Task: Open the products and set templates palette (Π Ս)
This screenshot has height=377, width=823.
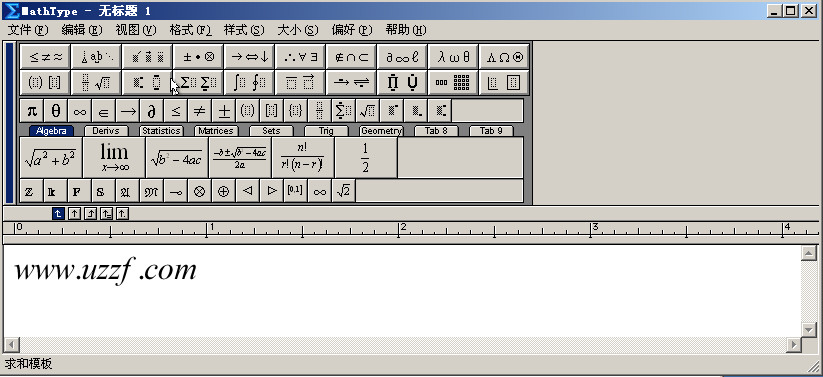Action: 403,82
